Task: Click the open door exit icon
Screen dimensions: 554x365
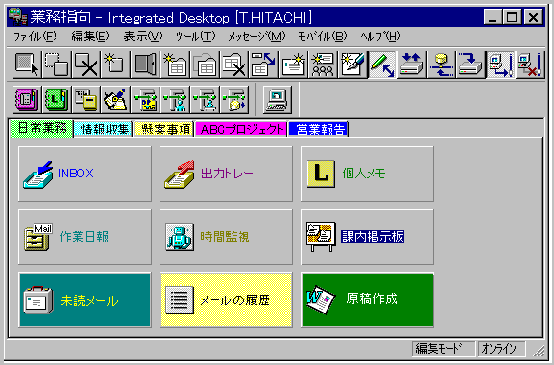Action: 145,65
